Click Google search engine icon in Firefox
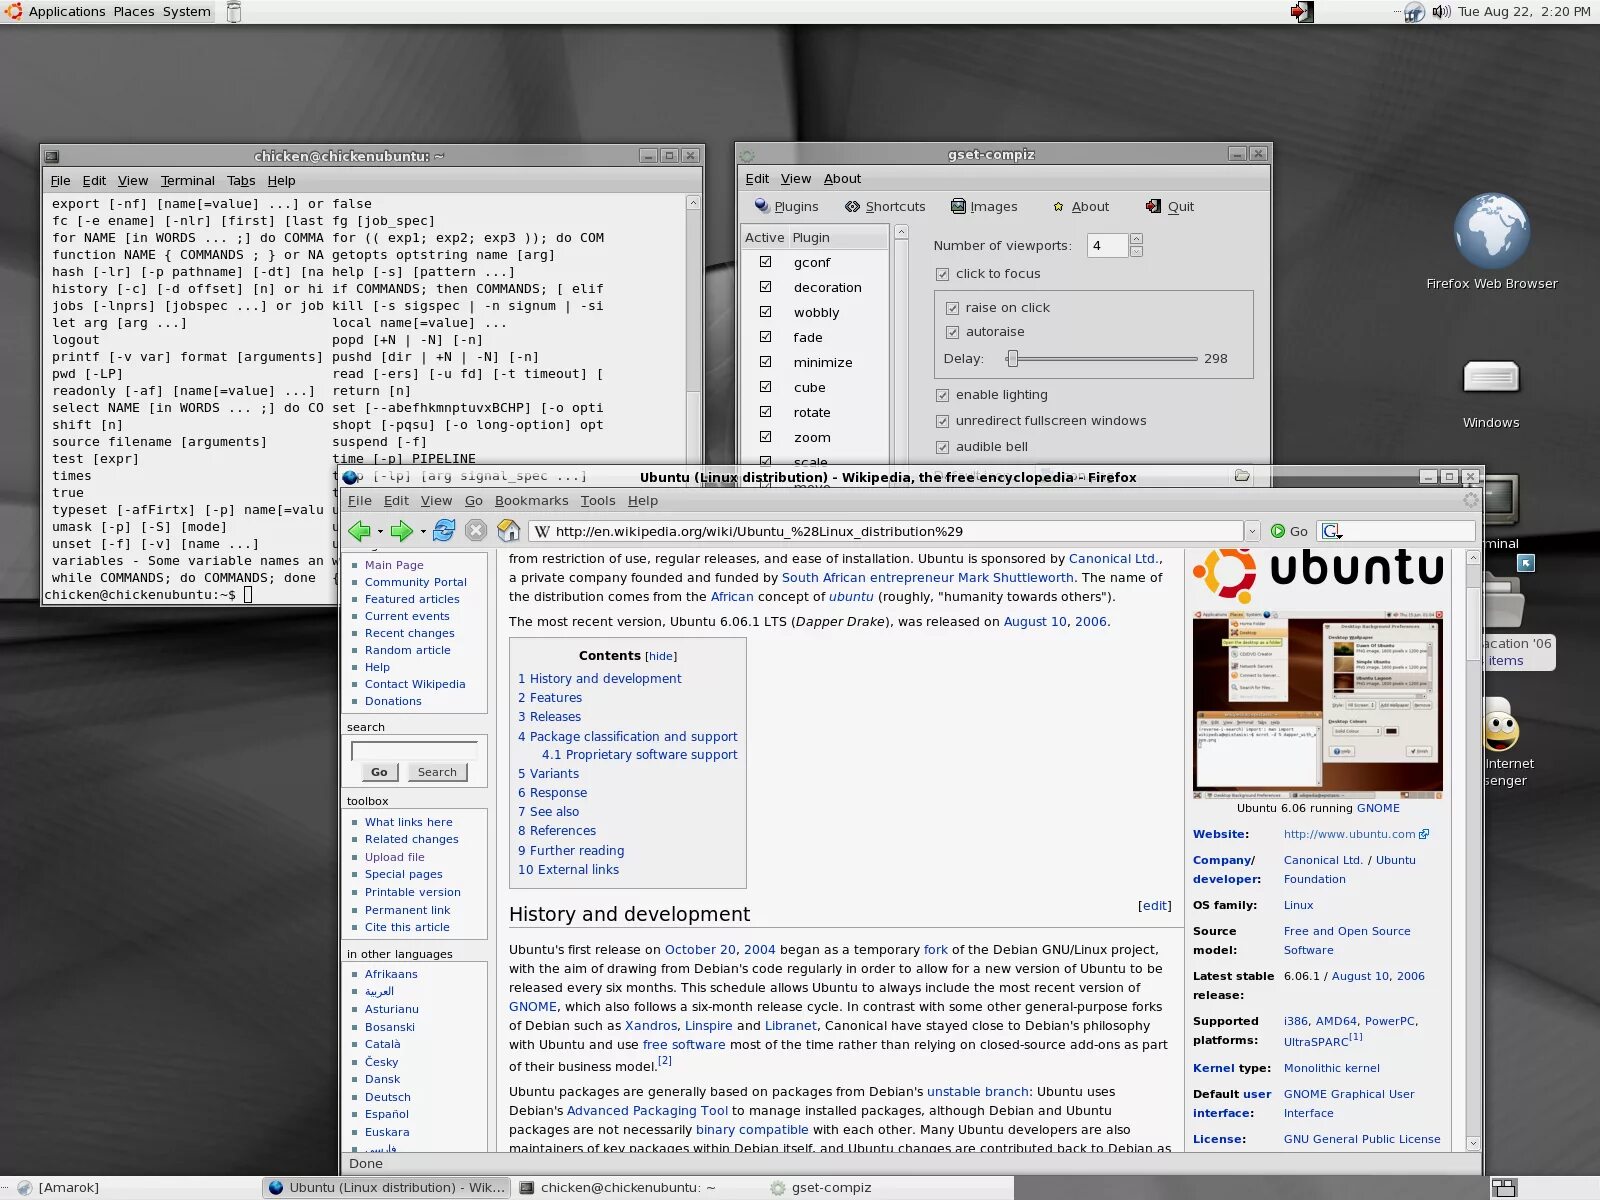 (x=1330, y=531)
